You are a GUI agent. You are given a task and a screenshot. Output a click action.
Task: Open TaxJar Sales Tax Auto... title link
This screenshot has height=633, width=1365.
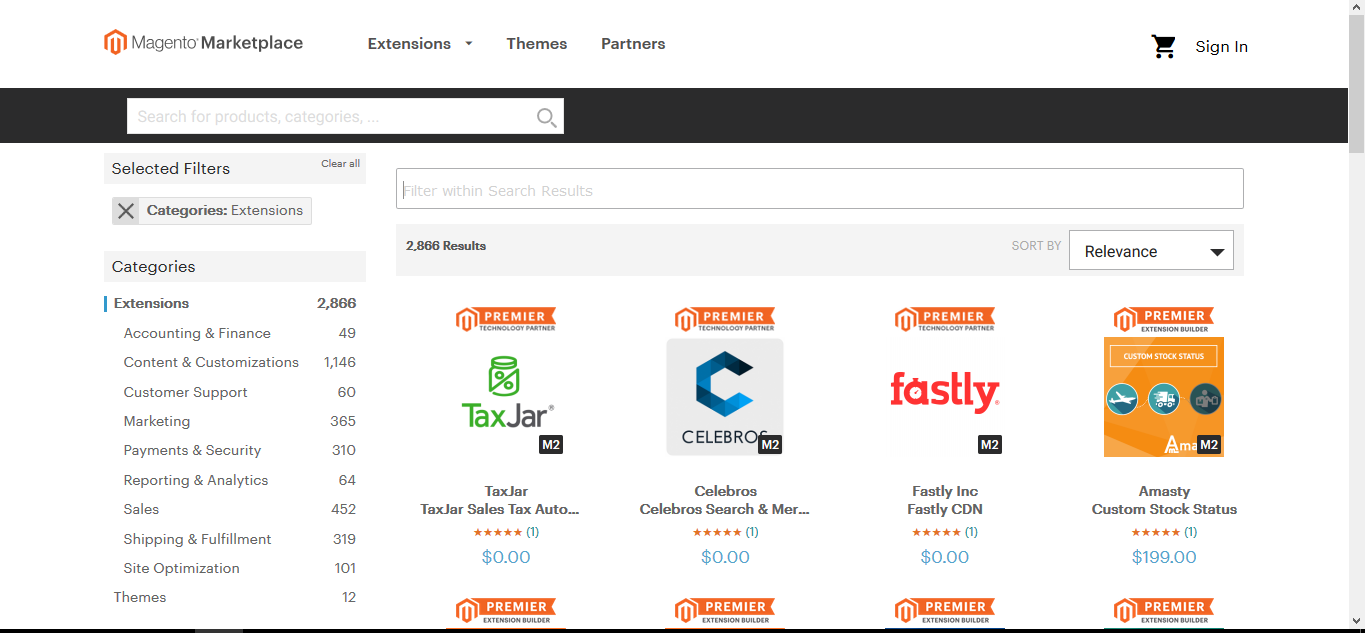500,509
